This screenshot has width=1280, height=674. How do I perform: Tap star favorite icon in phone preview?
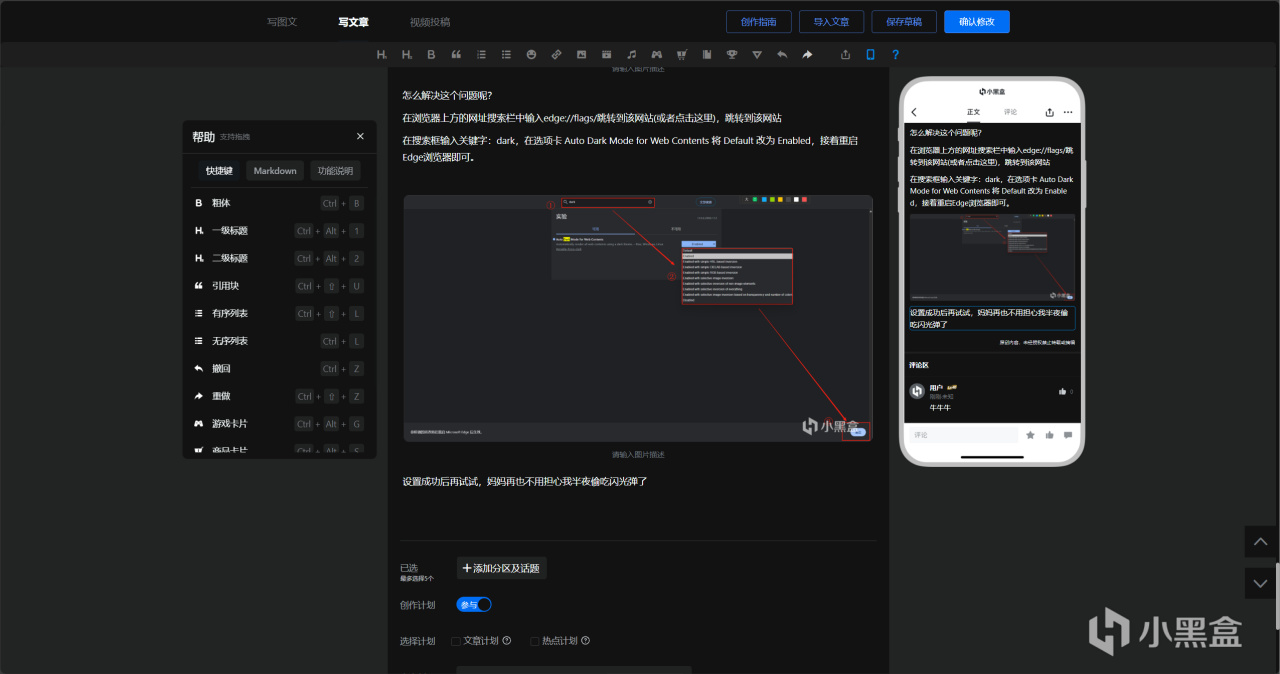click(1030, 435)
